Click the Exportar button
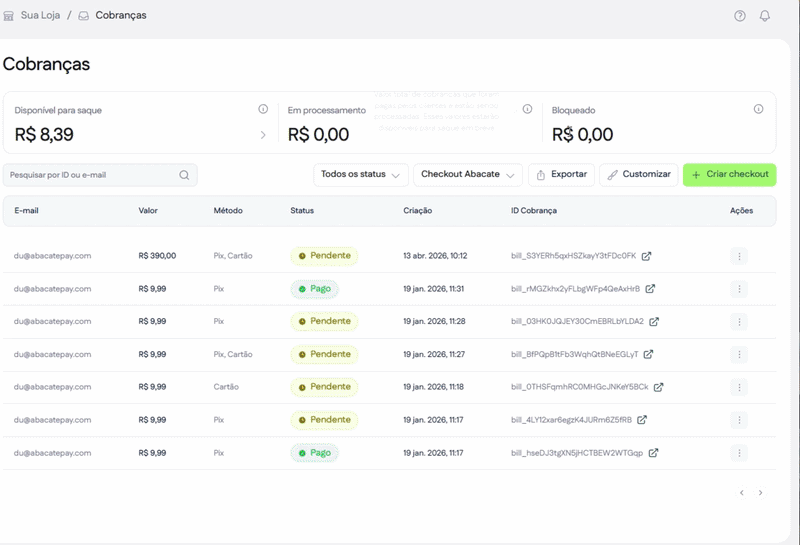This screenshot has width=800, height=545. (561, 175)
